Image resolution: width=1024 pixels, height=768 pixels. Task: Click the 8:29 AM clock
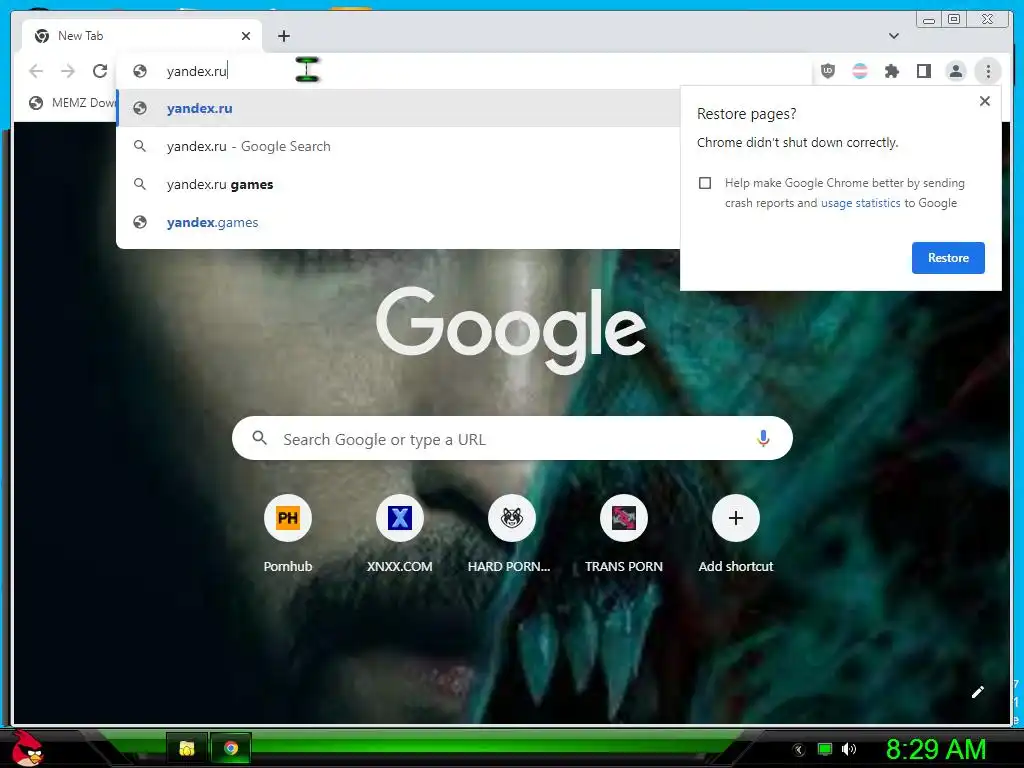pyautogui.click(x=935, y=749)
